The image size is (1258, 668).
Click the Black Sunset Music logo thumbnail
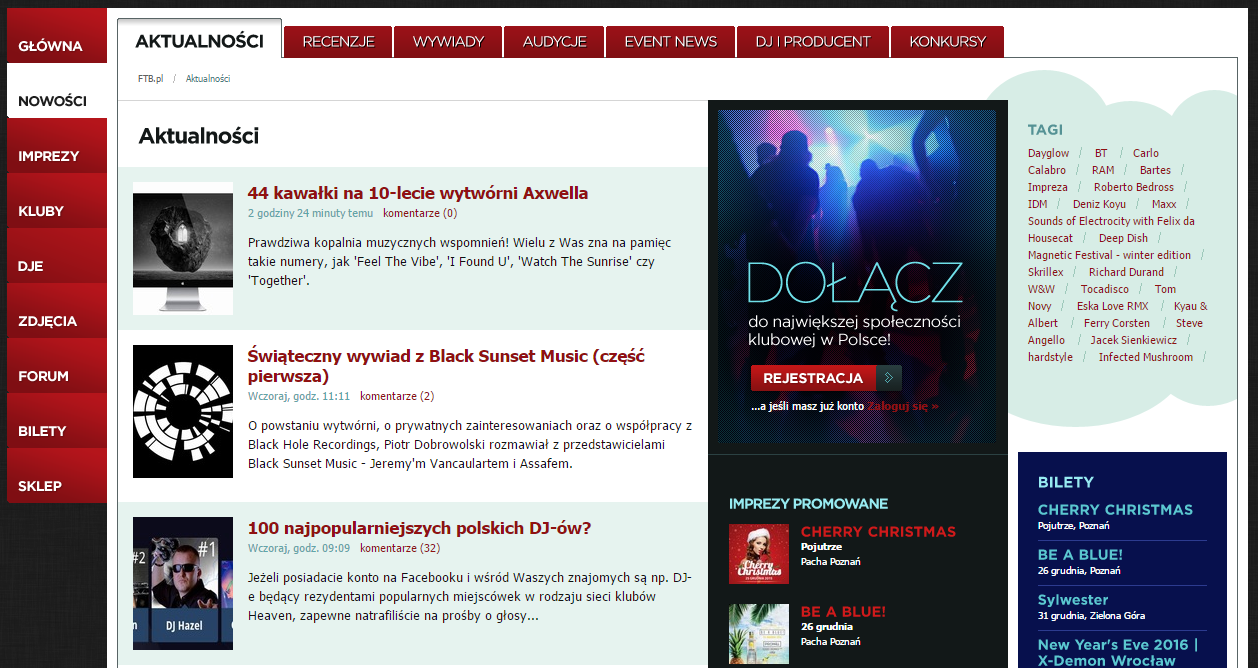click(183, 411)
